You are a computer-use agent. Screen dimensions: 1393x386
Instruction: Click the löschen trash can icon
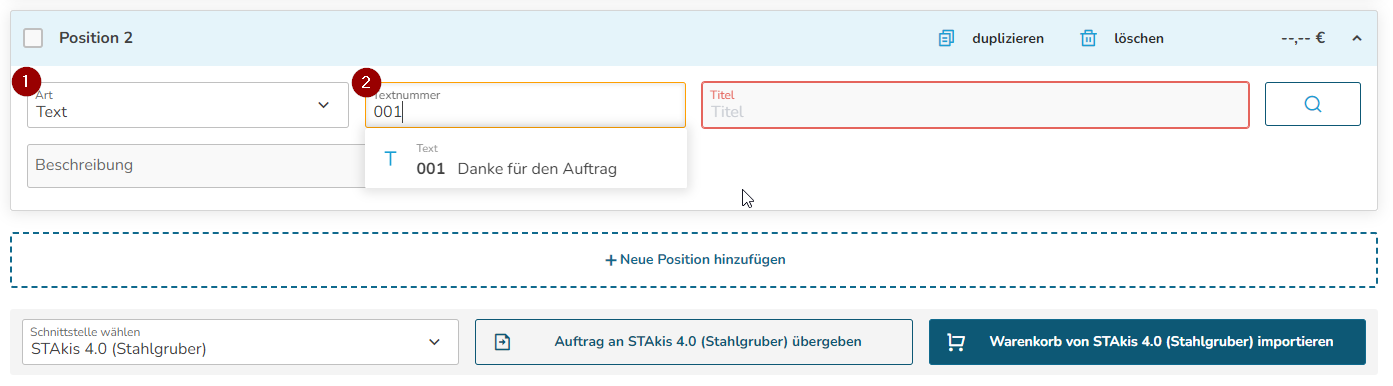click(1088, 38)
